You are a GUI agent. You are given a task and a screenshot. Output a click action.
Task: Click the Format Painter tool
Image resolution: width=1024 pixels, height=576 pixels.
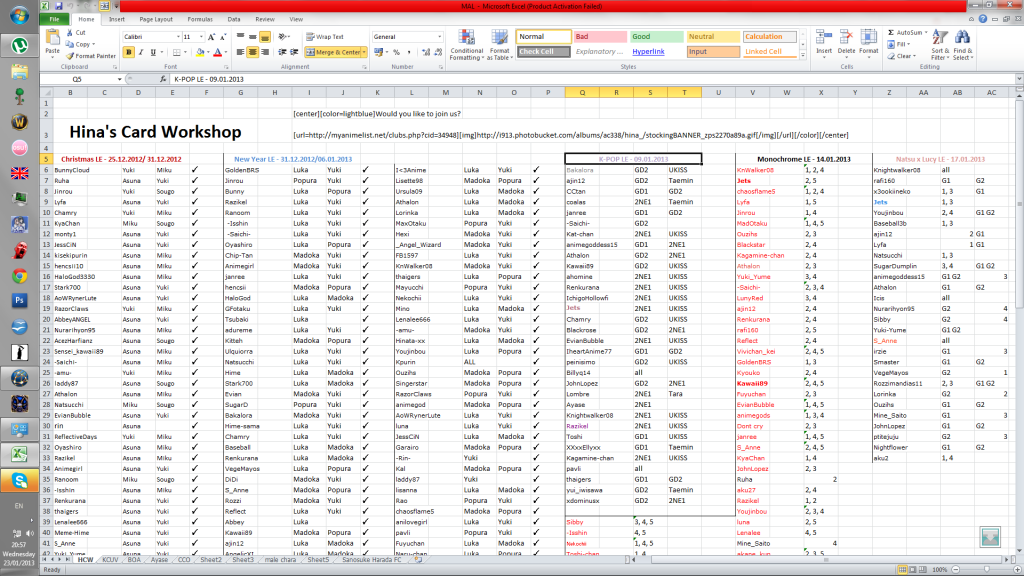point(90,56)
